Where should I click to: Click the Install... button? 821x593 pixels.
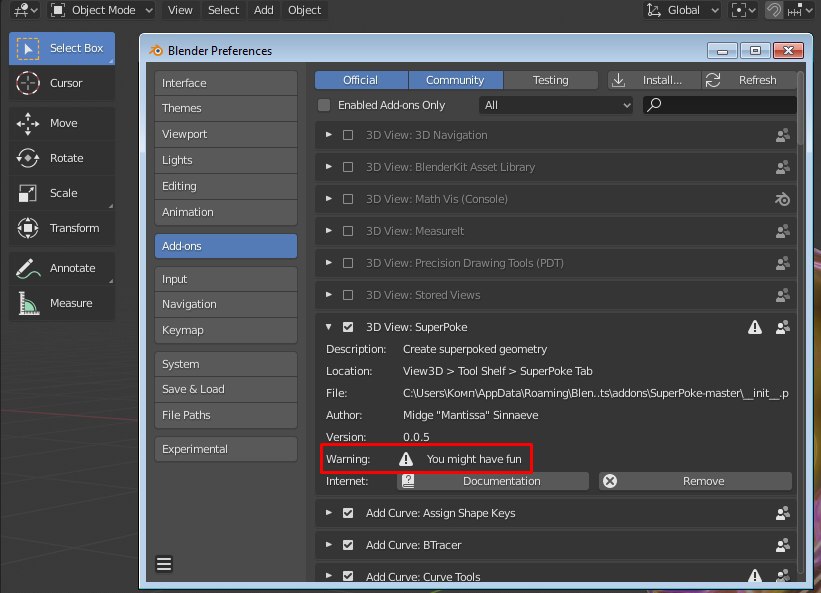653,80
